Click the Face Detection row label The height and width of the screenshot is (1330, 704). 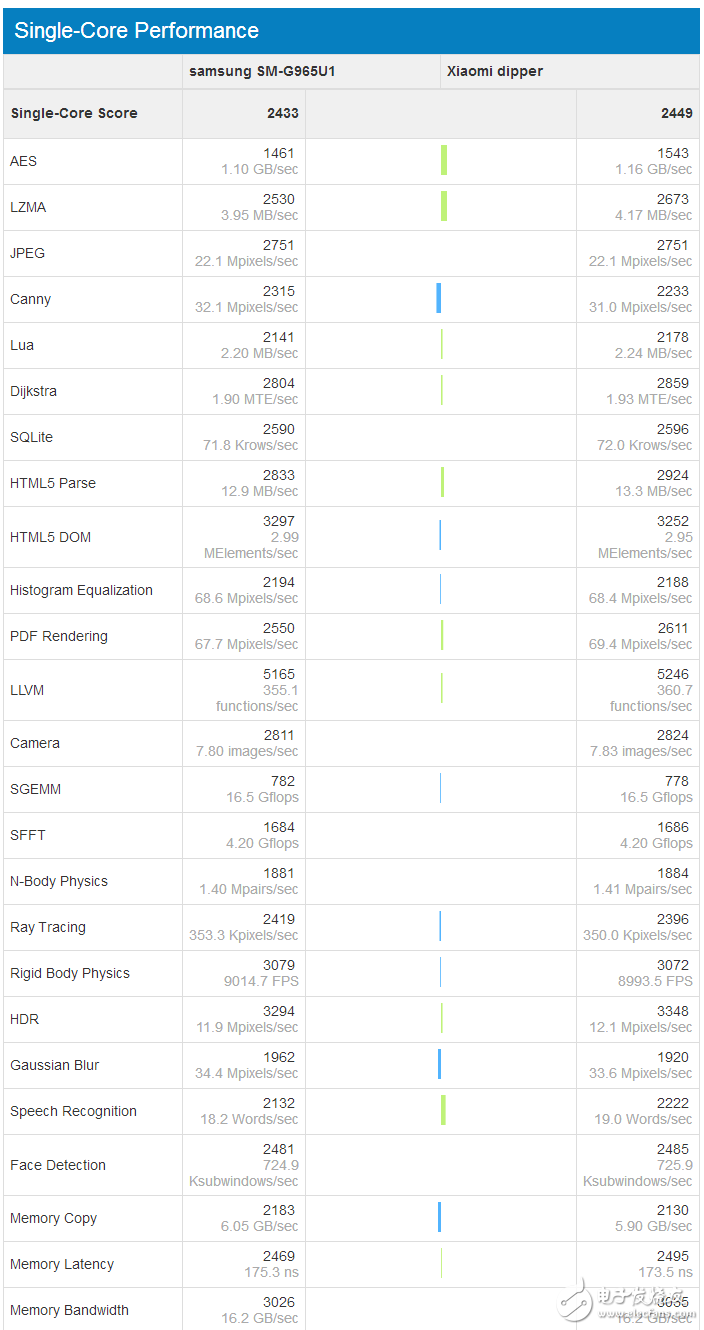58,1165
